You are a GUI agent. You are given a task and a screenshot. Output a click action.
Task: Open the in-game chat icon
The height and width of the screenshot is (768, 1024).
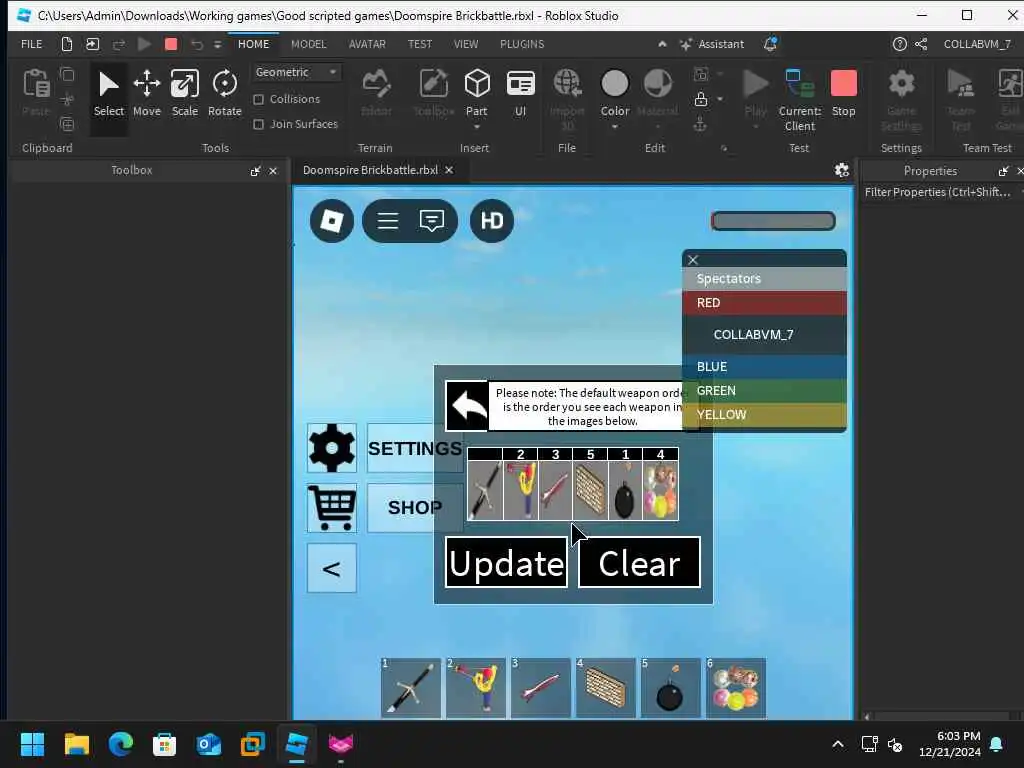(x=432, y=221)
